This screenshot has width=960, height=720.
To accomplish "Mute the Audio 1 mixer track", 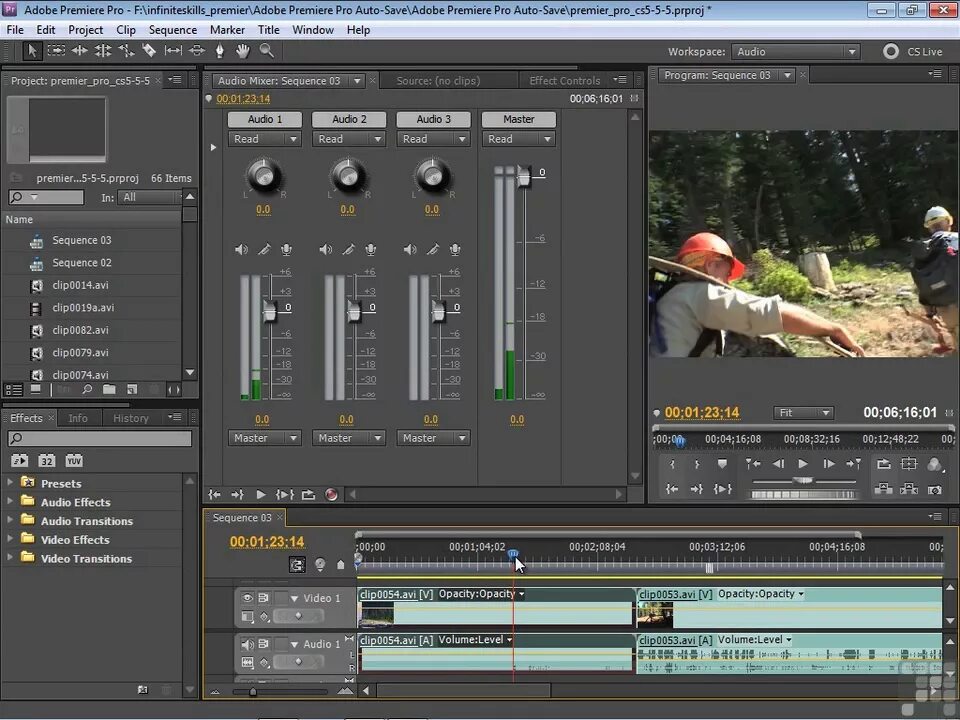I will coord(241,250).
